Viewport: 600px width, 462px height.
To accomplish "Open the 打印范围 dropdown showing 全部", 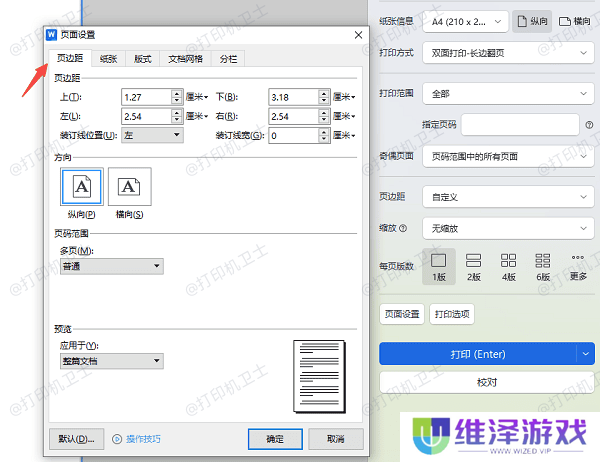I will [x=509, y=93].
